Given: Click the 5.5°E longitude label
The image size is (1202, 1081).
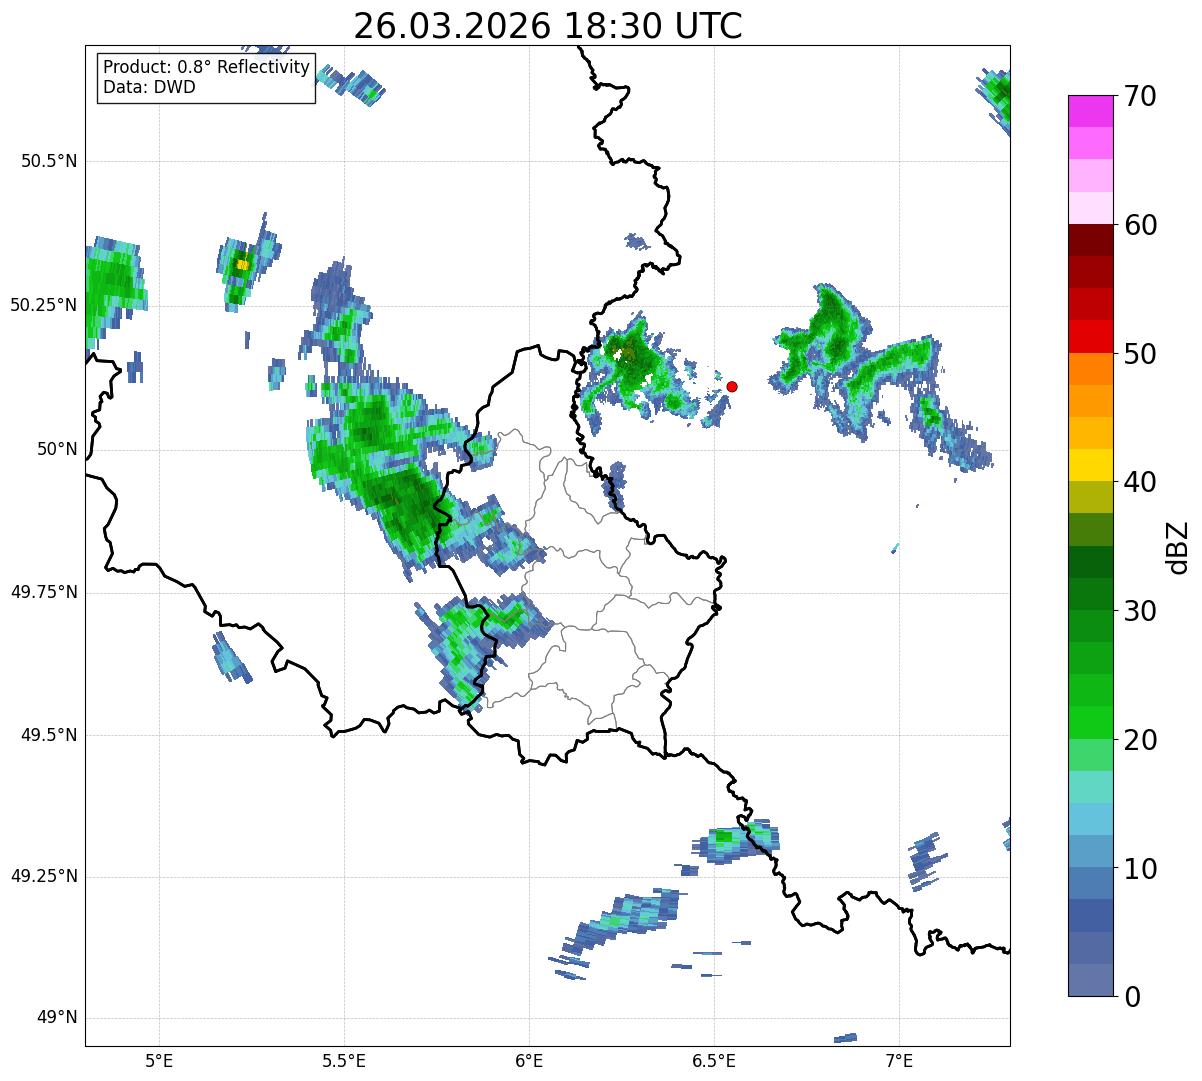Looking at the screenshot, I should point(344,1062).
